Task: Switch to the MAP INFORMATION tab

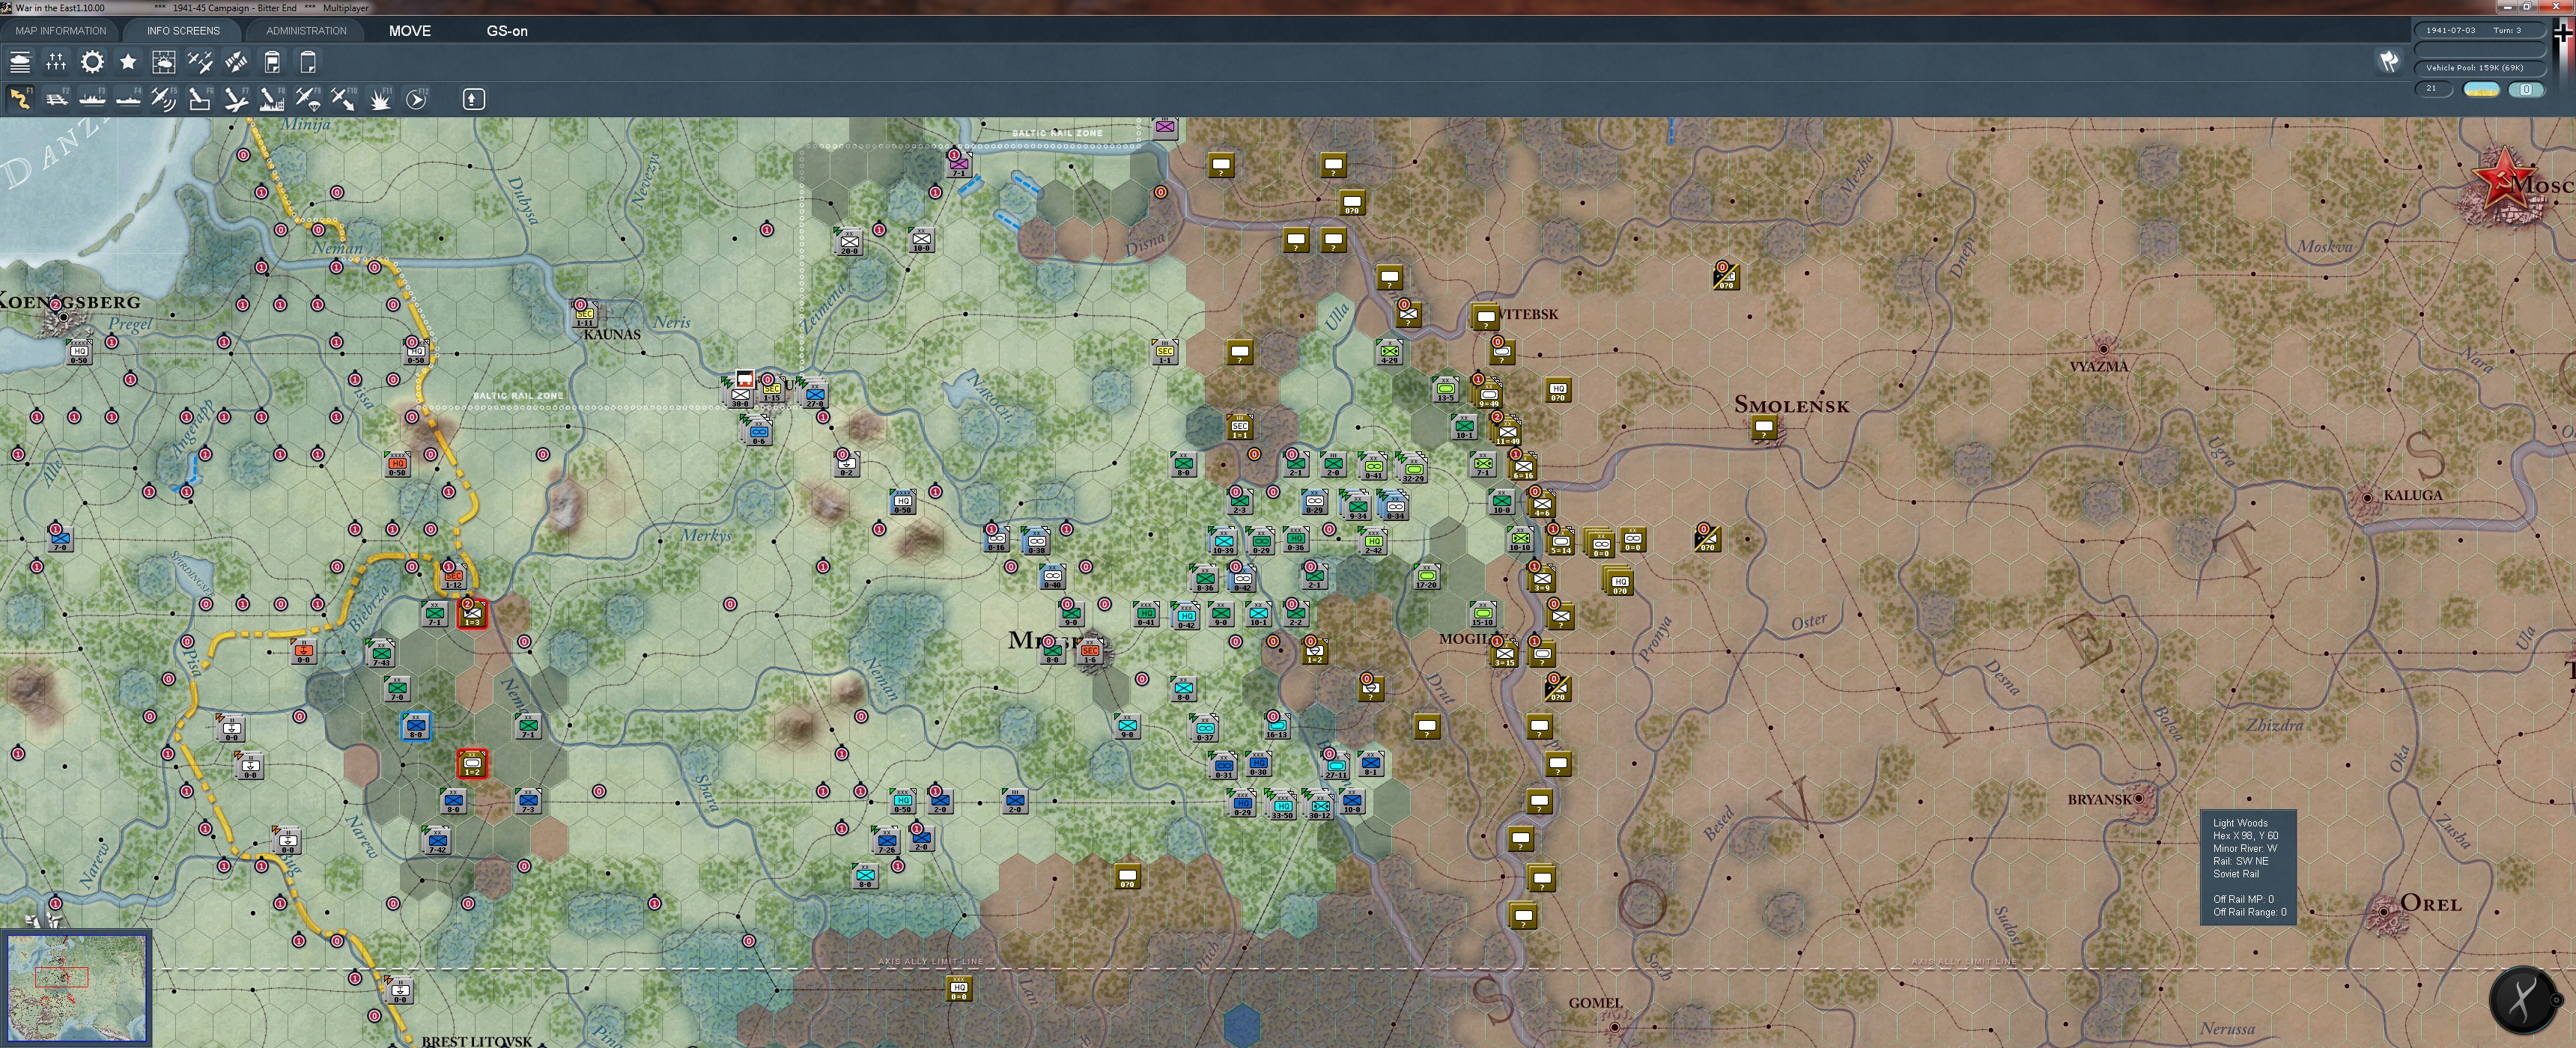Action: point(60,31)
